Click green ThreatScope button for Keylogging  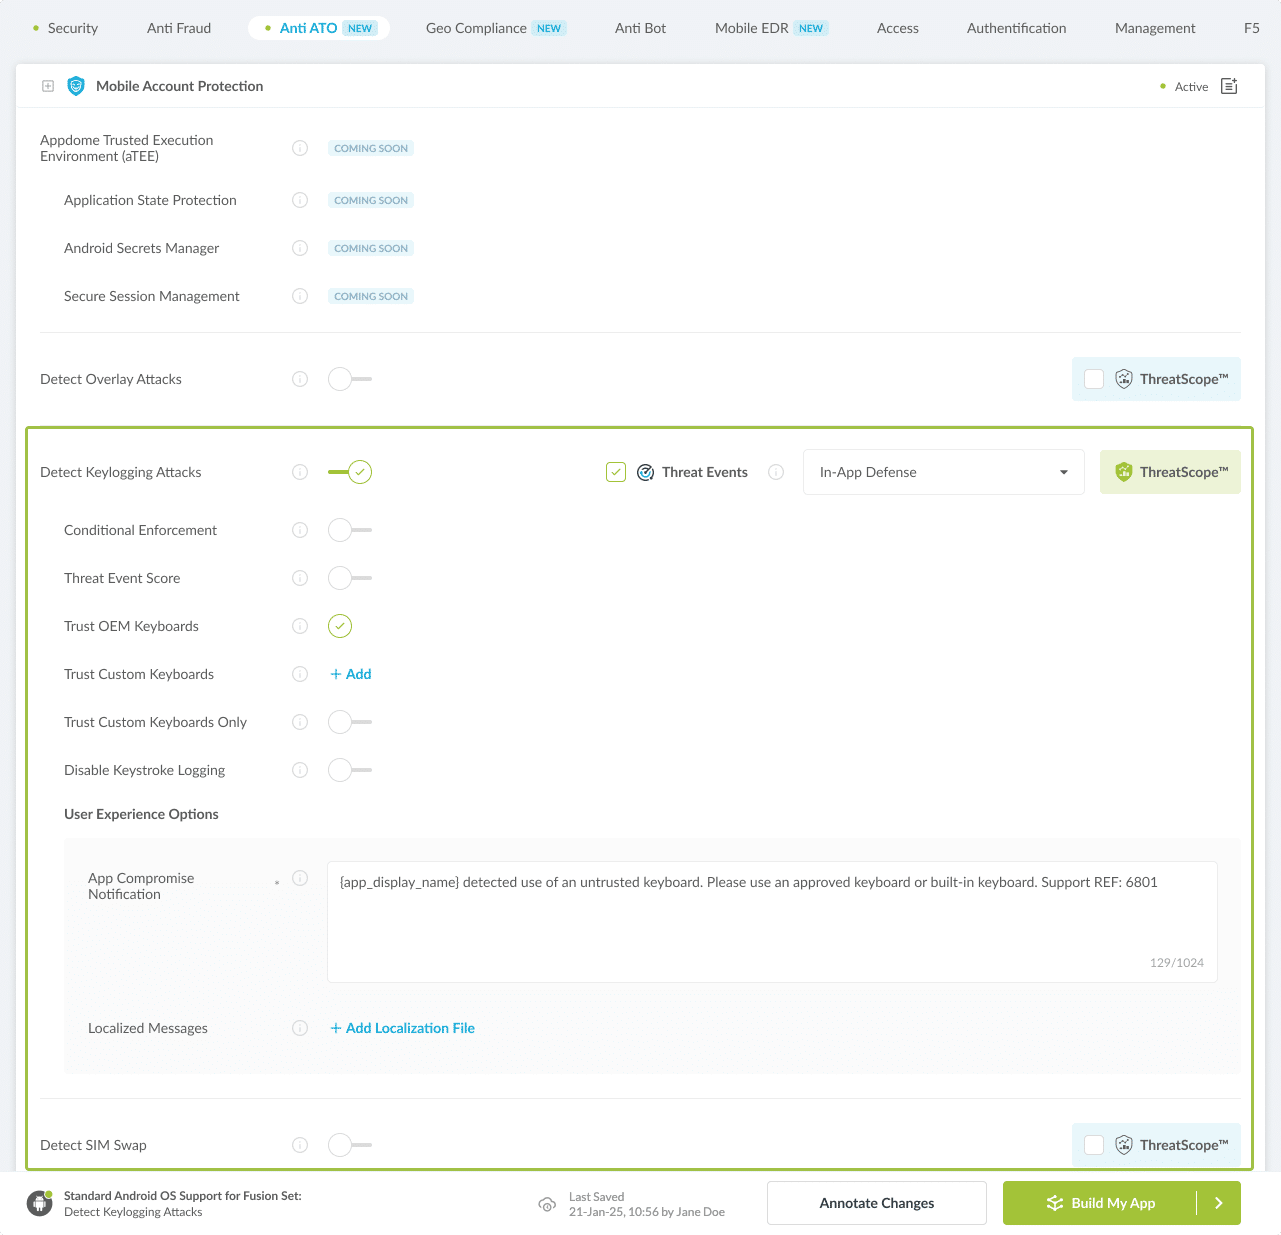tap(1170, 472)
